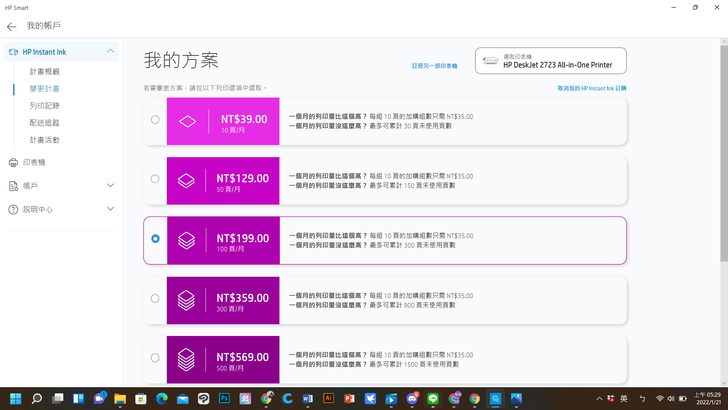Click the 取消我的 HP Instant Ink 訂閱 link
Viewport: 728px width, 410px height.
(x=592, y=88)
